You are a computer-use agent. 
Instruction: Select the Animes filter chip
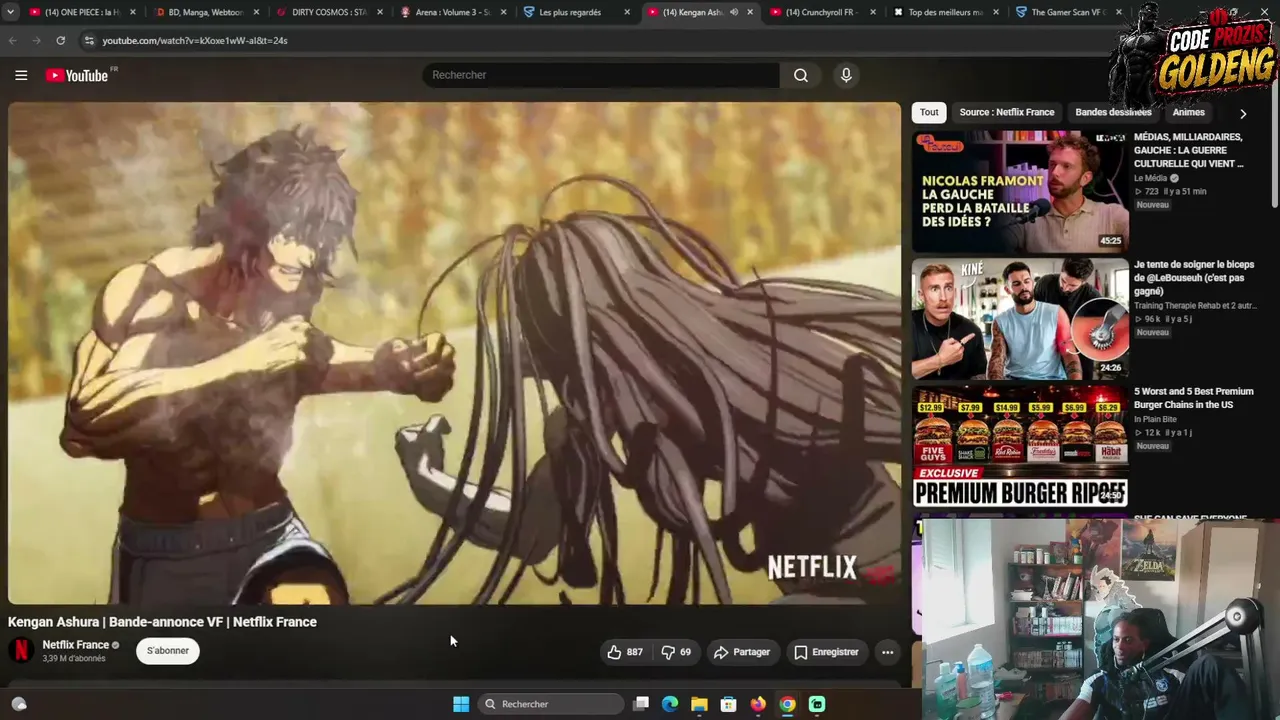(1188, 112)
